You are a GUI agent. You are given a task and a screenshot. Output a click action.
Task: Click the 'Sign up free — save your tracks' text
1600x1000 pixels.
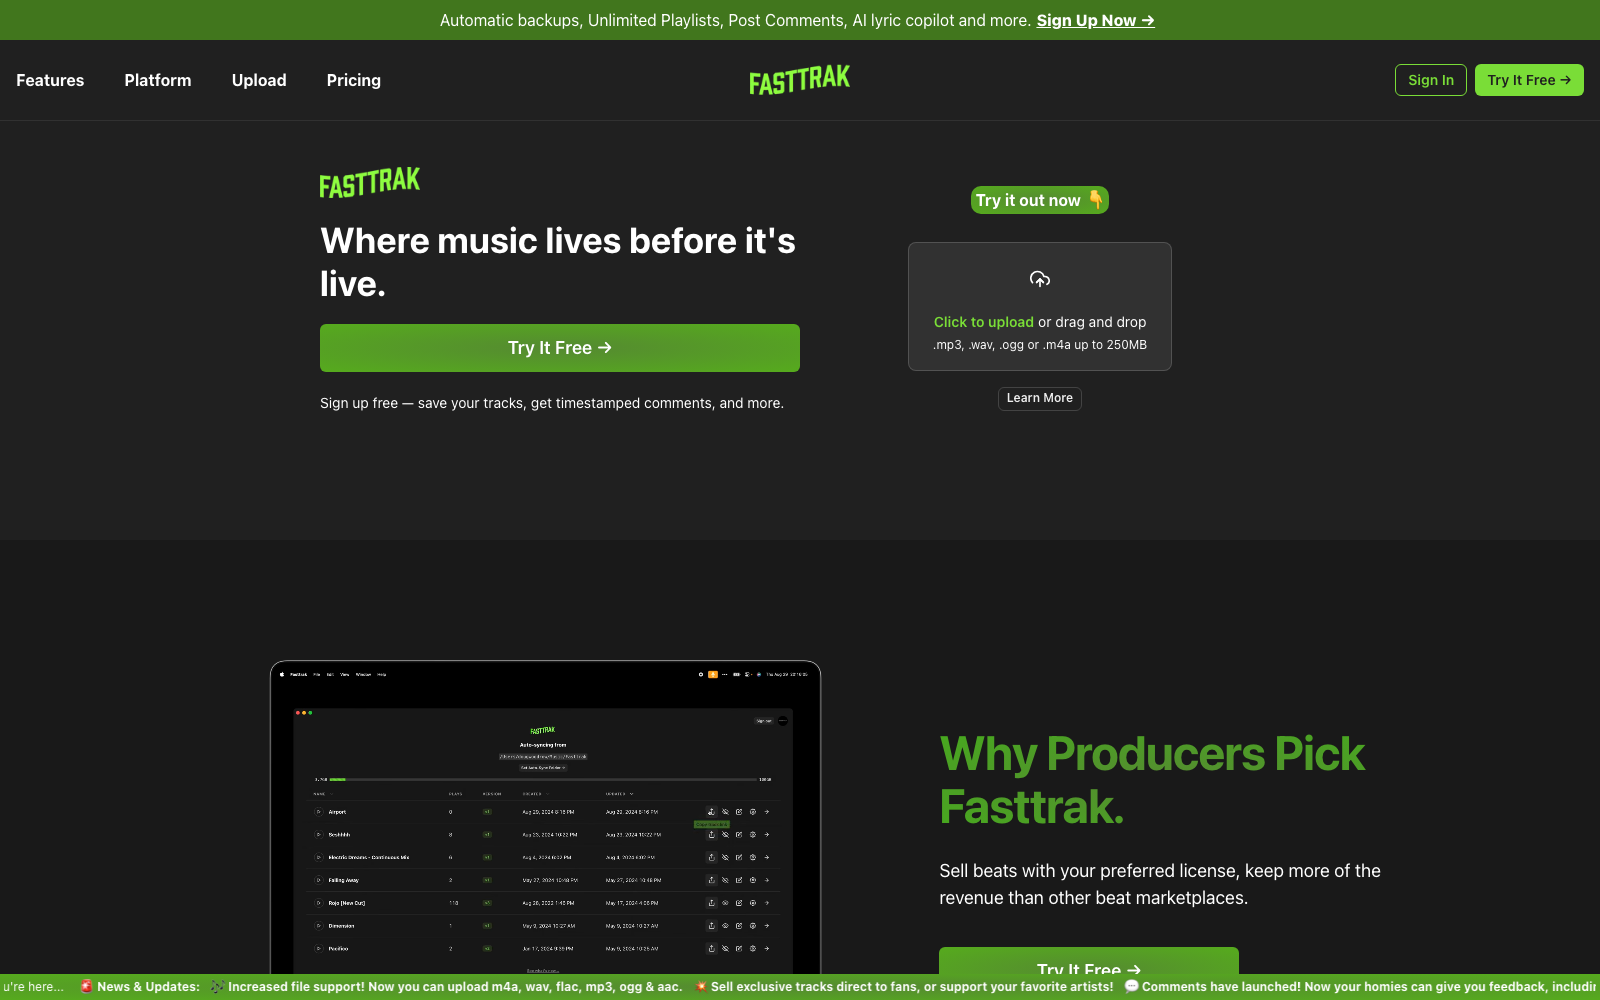552,403
